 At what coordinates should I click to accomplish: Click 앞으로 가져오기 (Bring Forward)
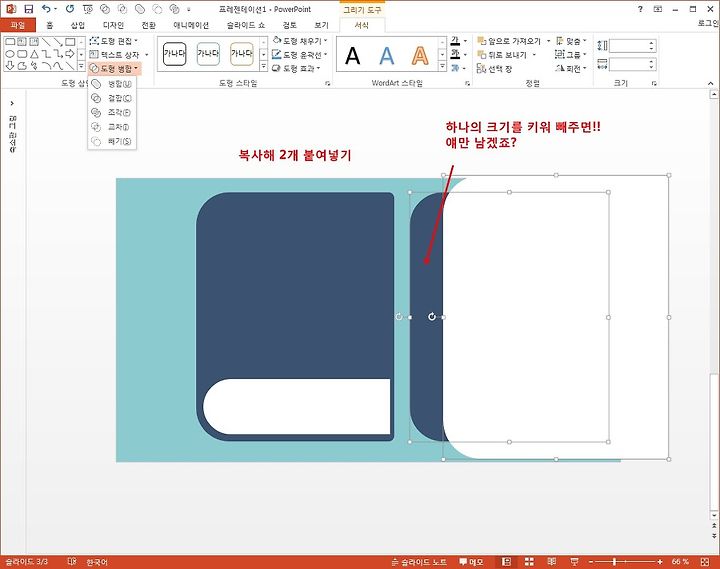[x=509, y=41]
